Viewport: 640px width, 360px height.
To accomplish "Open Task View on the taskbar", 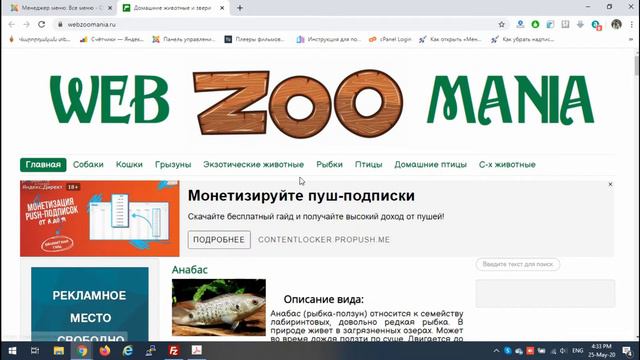I will click(35, 351).
